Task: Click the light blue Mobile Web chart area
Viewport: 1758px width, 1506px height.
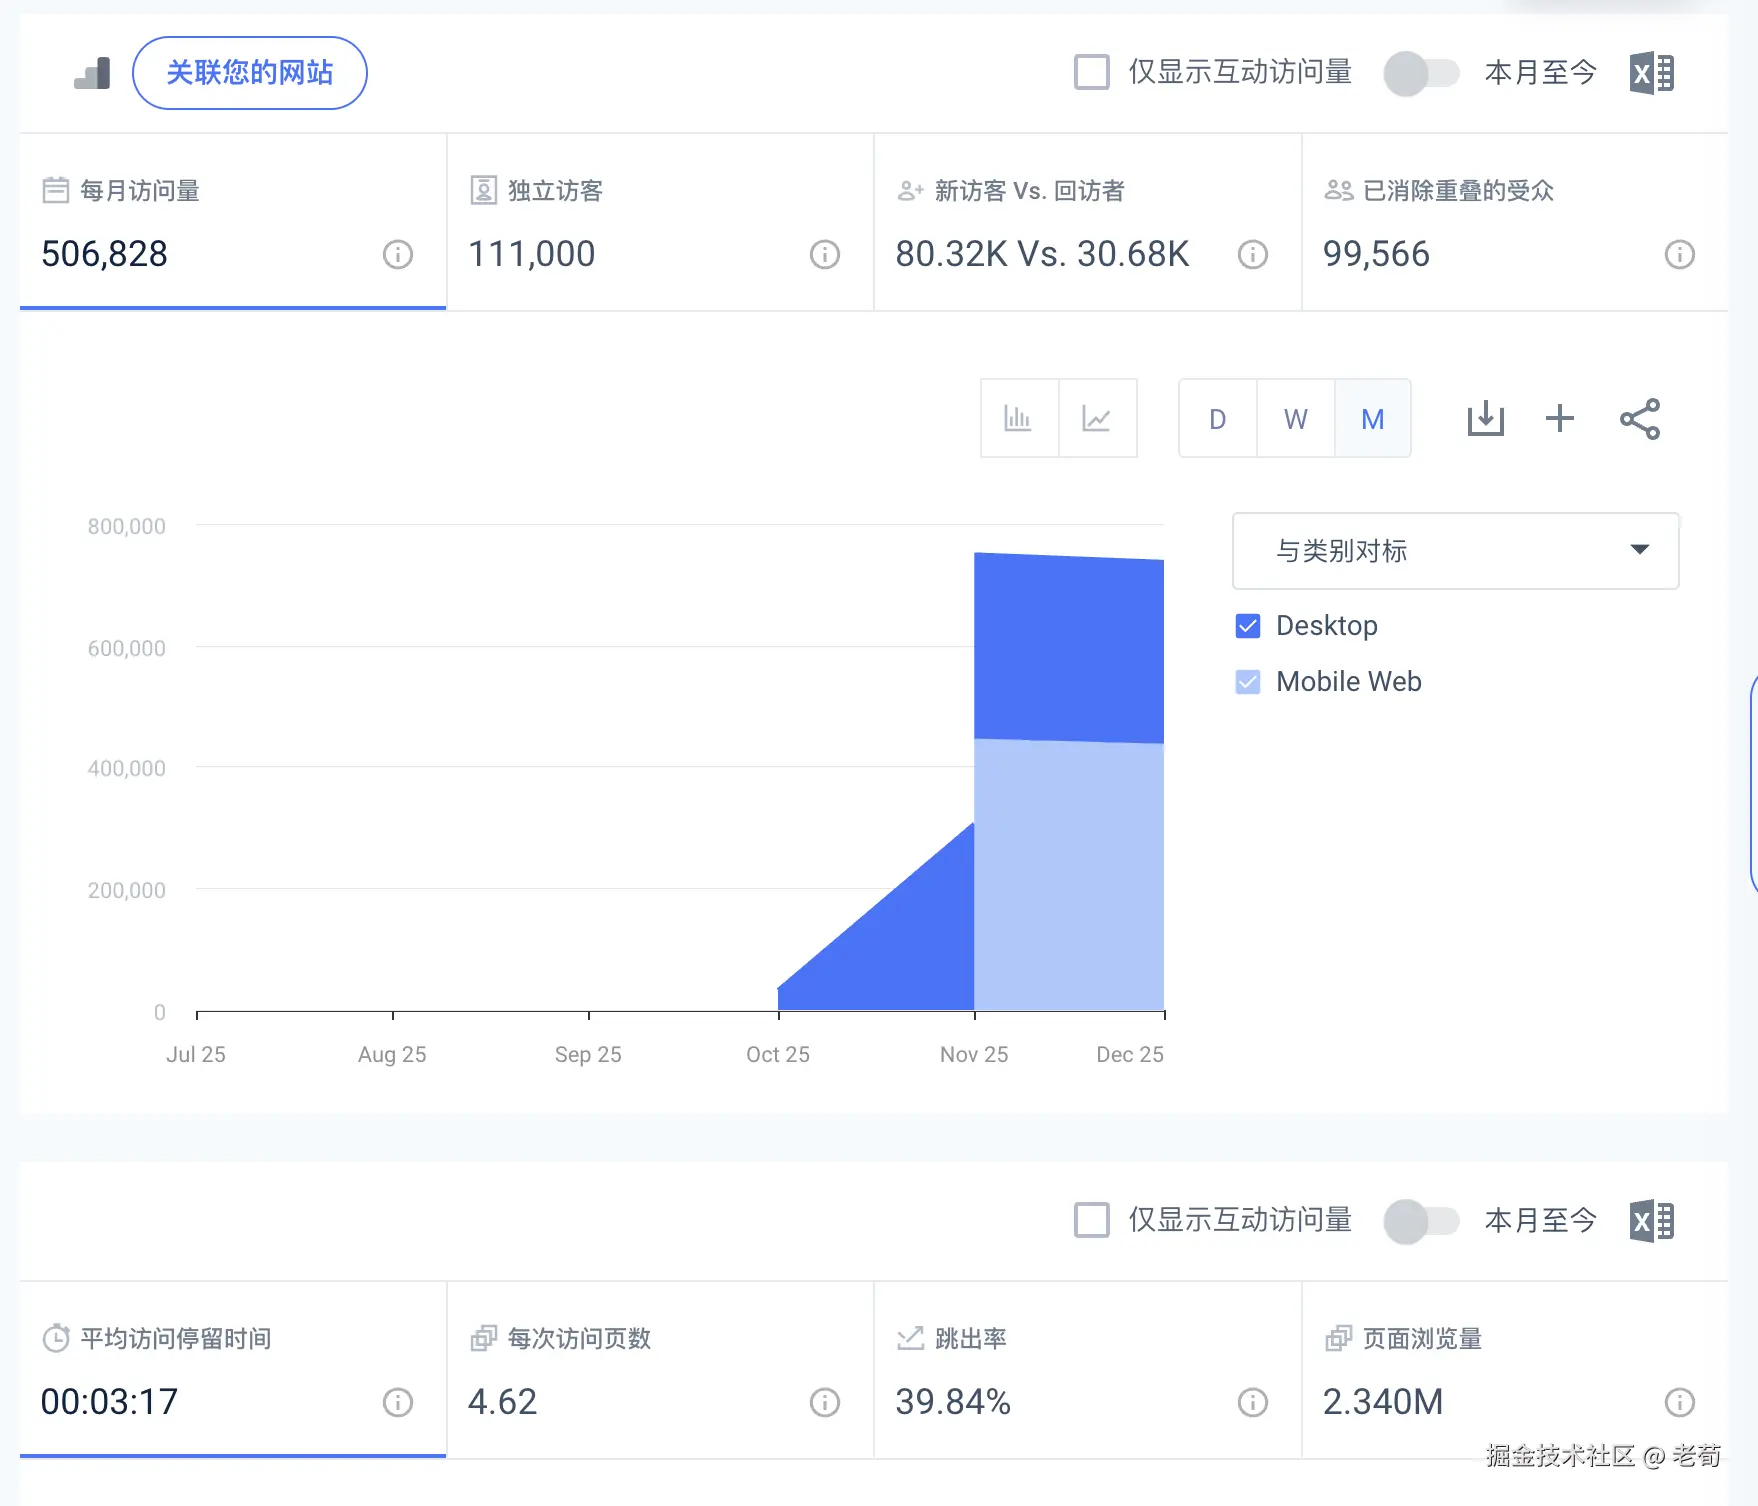Action: tap(1069, 876)
